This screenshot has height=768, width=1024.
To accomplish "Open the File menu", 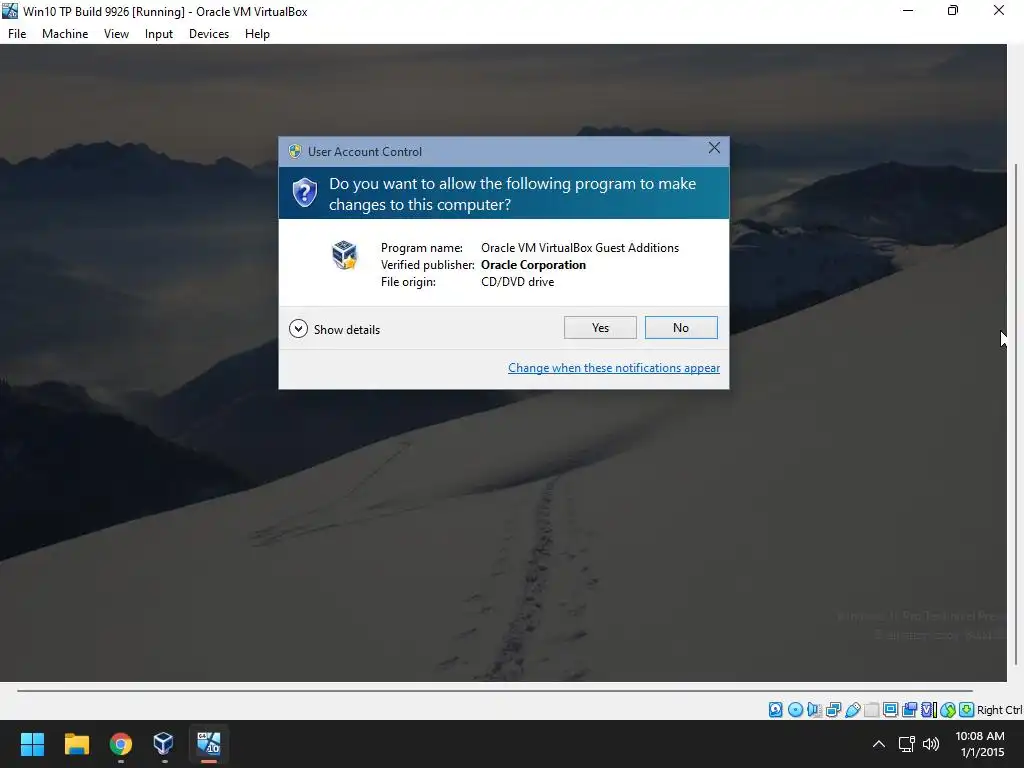I will tap(17, 34).
